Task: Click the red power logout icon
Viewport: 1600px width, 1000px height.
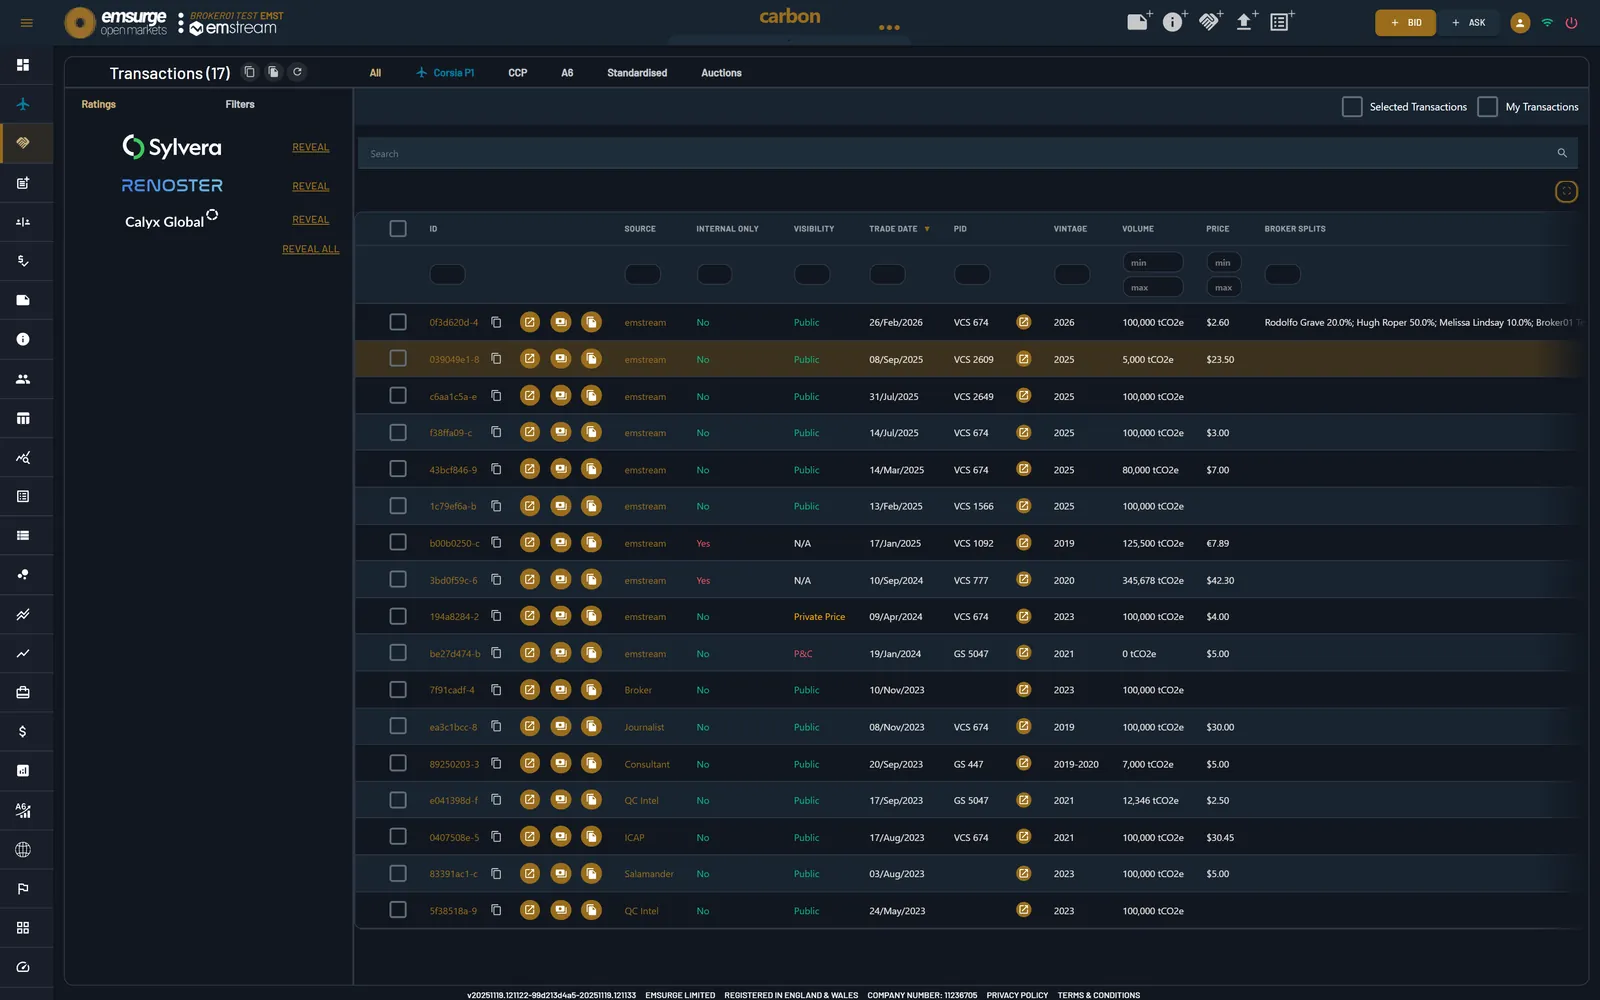Action: [1571, 23]
